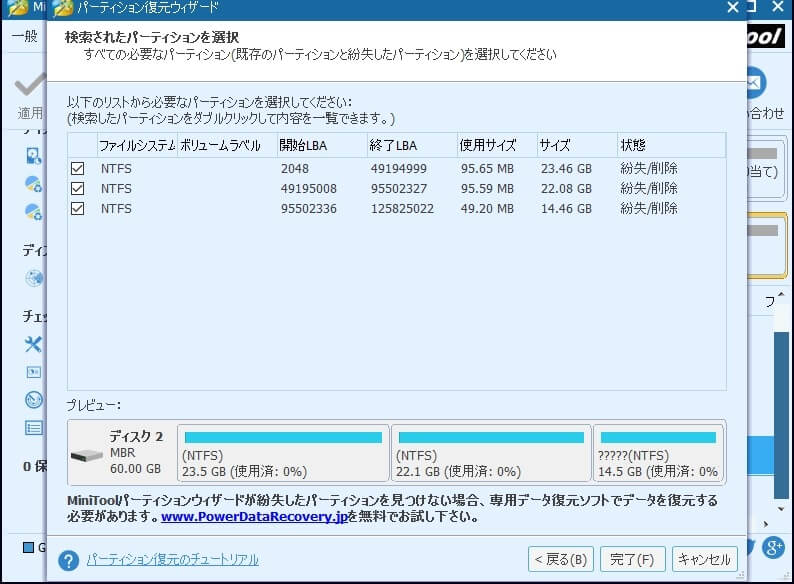This screenshot has width=794, height=584.
Task: Open the www.PowerDataRecovery.jp link
Action: (x=255, y=517)
